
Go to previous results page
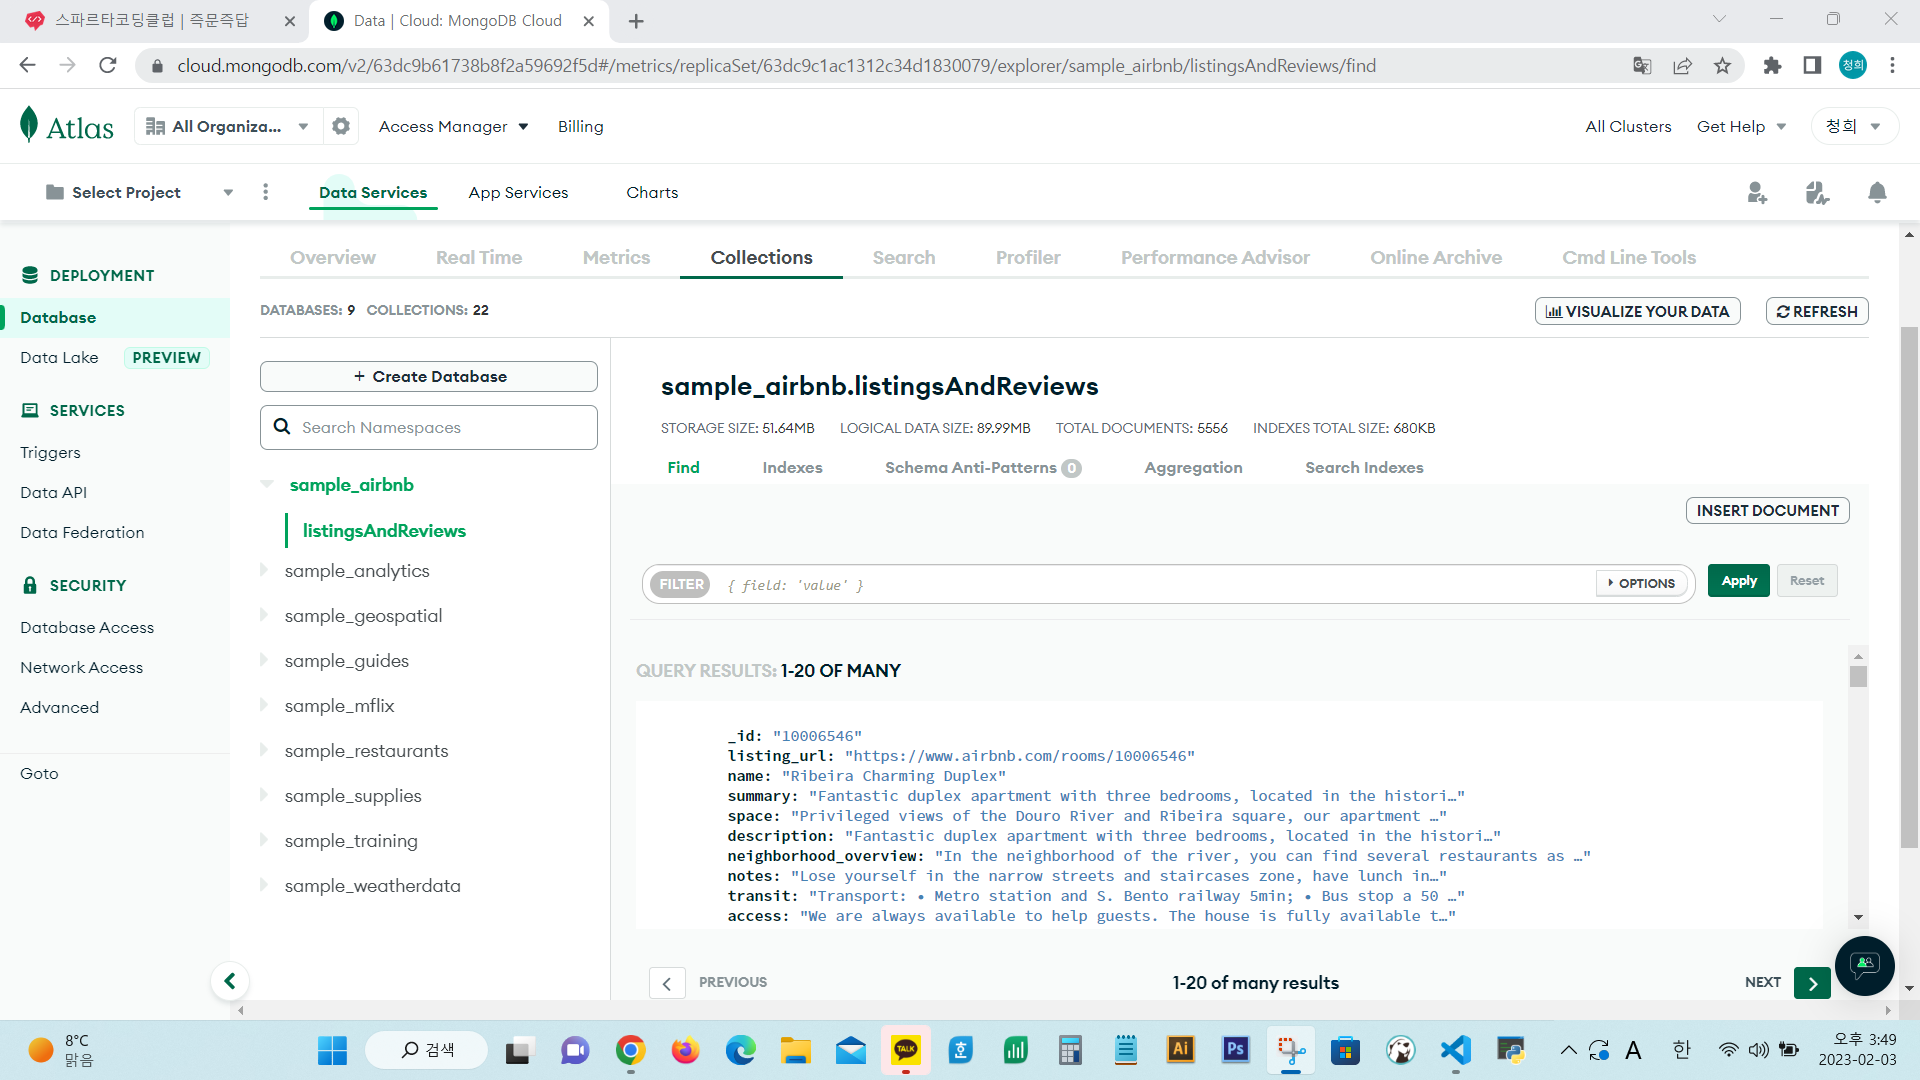[667, 983]
